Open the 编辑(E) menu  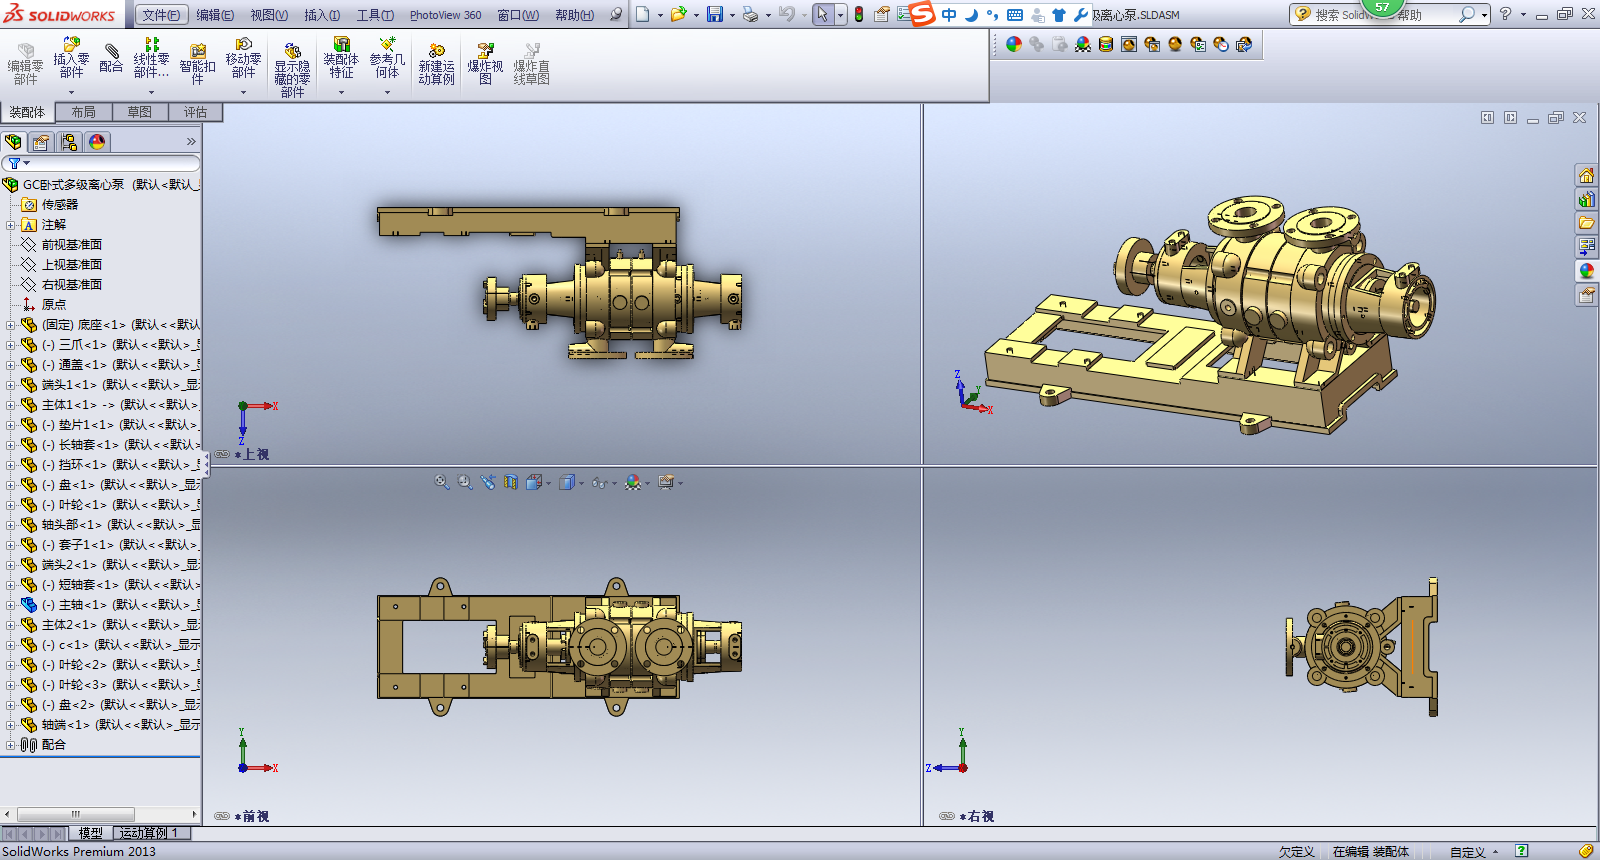[215, 15]
